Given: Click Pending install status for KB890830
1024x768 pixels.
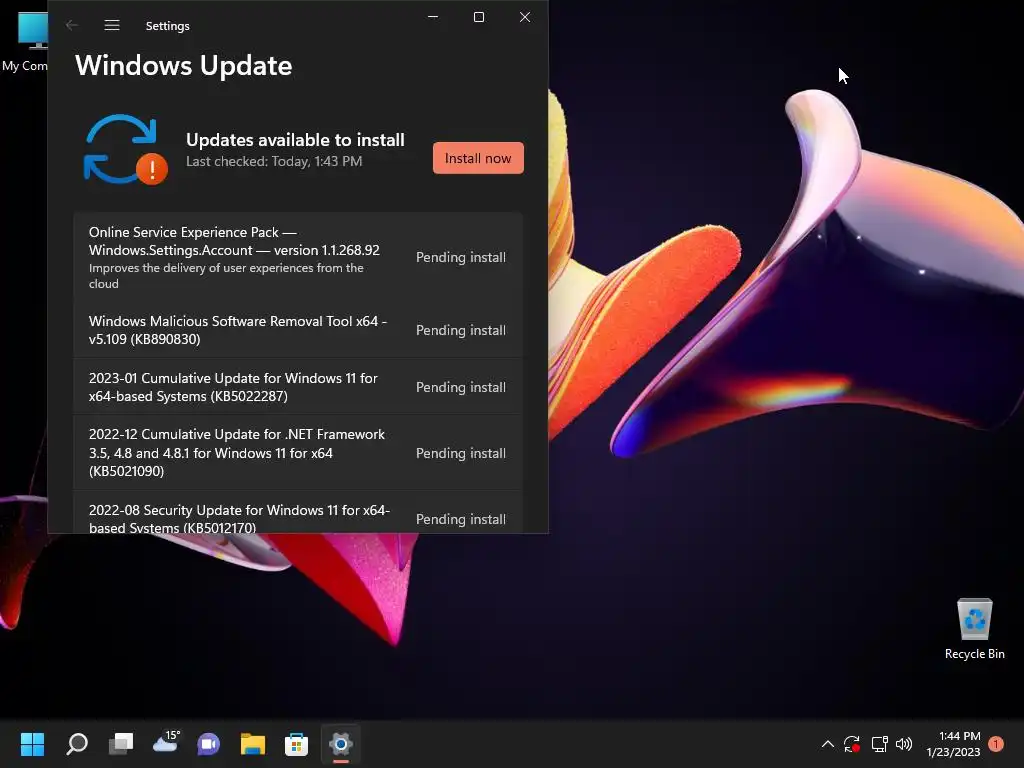Looking at the screenshot, I should click(460, 330).
